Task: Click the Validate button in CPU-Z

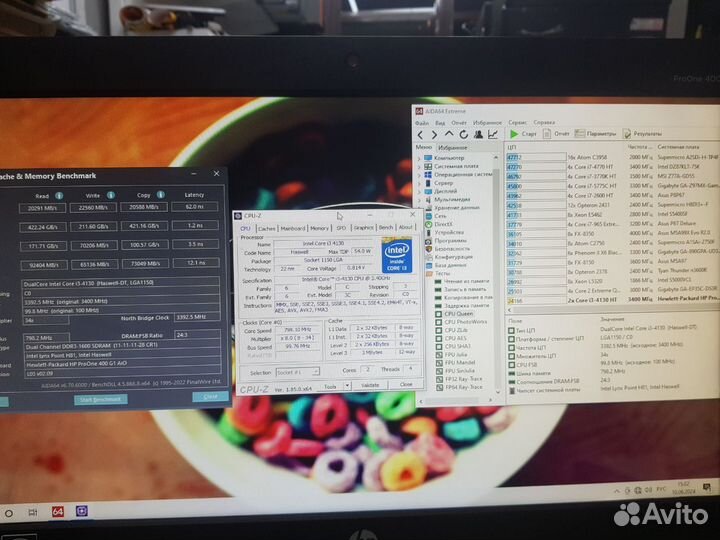Action: coord(370,385)
